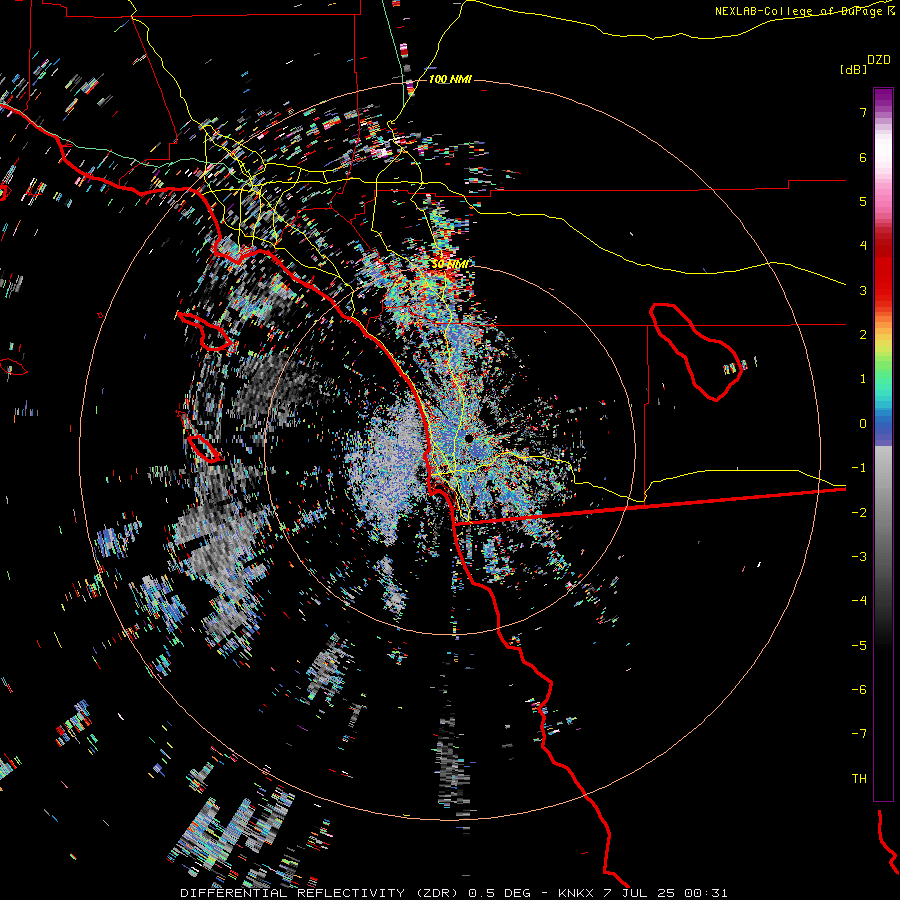Viewport: 900px width, 900px height.
Task: Click the -1 value on the color scale
Action: click(x=859, y=468)
